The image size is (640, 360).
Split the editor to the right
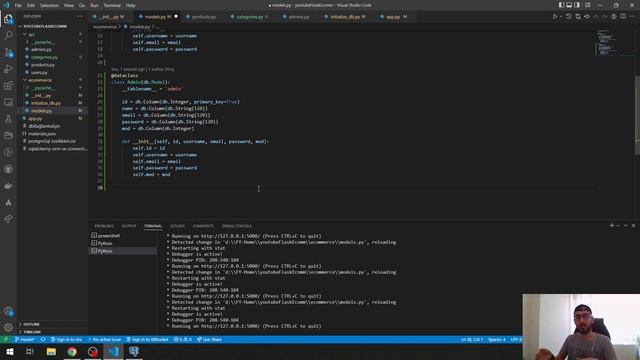[623, 17]
